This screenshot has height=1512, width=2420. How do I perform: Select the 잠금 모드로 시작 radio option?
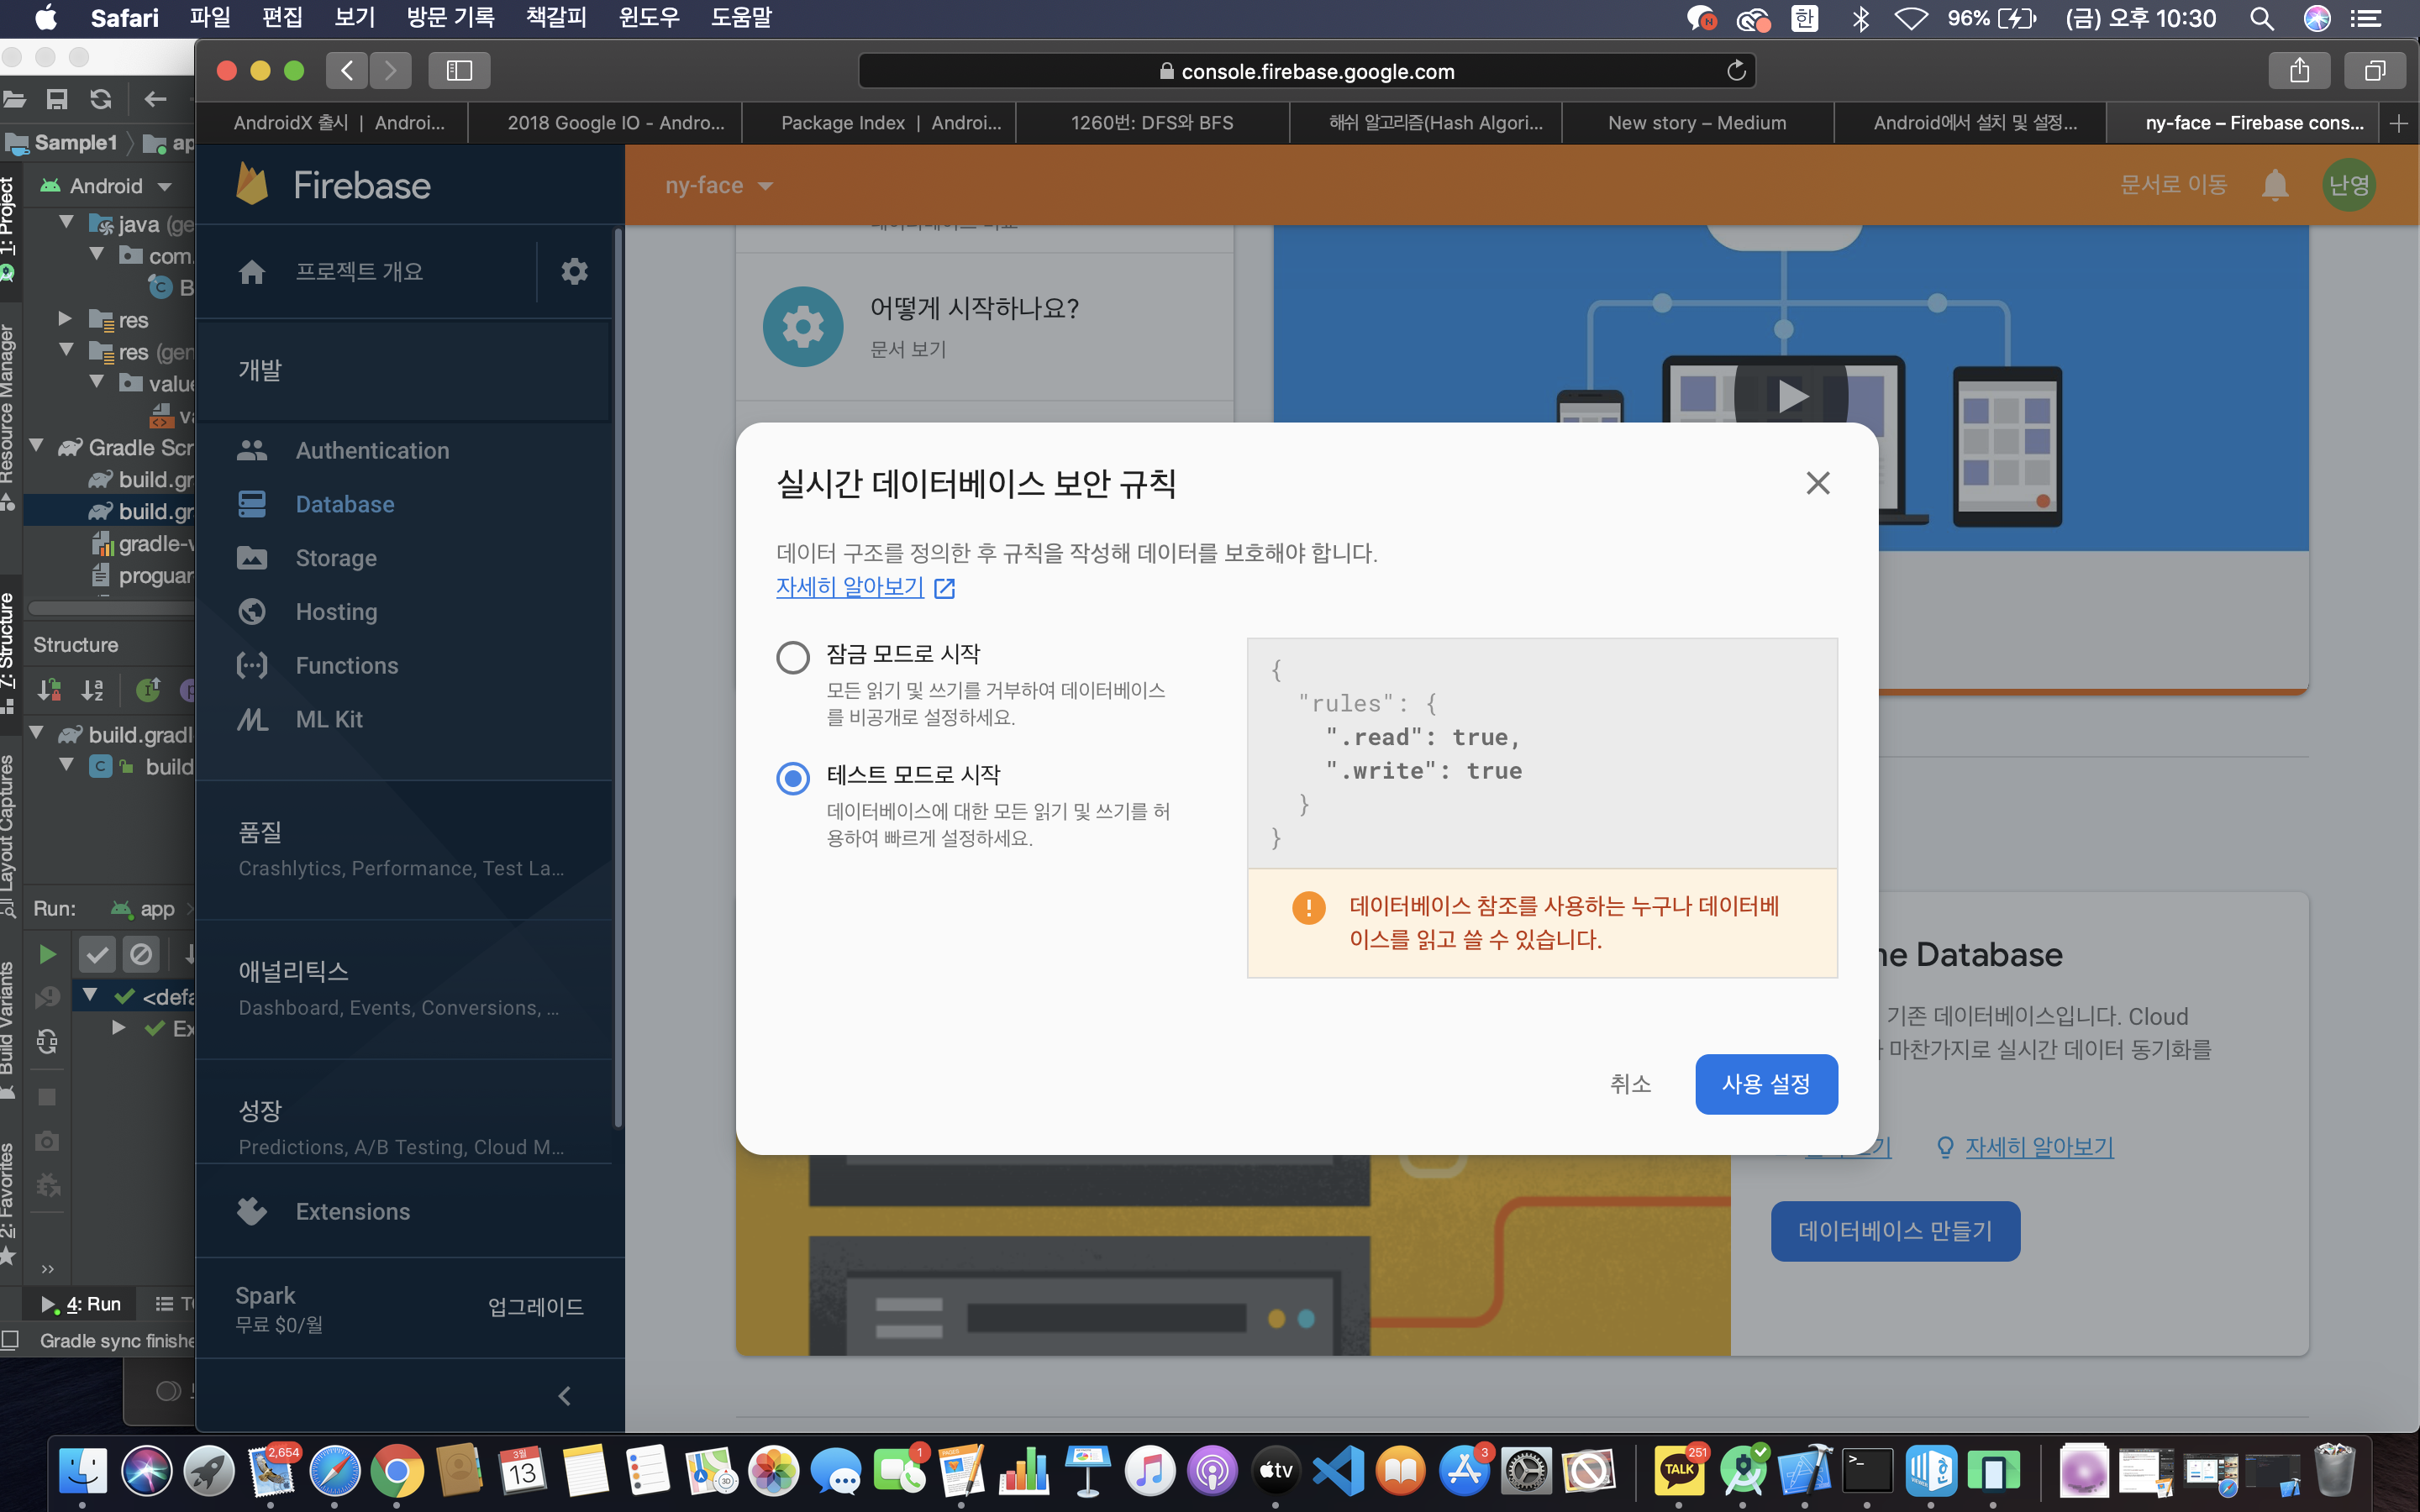tap(793, 657)
